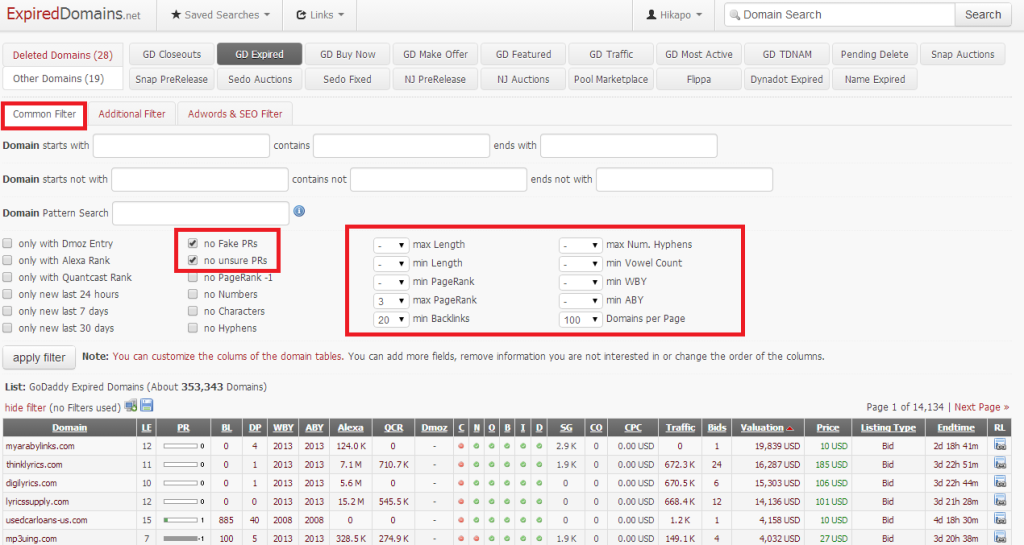
Task: Open related links icon for usedcarloans-us.com row
Action: (x=1000, y=519)
